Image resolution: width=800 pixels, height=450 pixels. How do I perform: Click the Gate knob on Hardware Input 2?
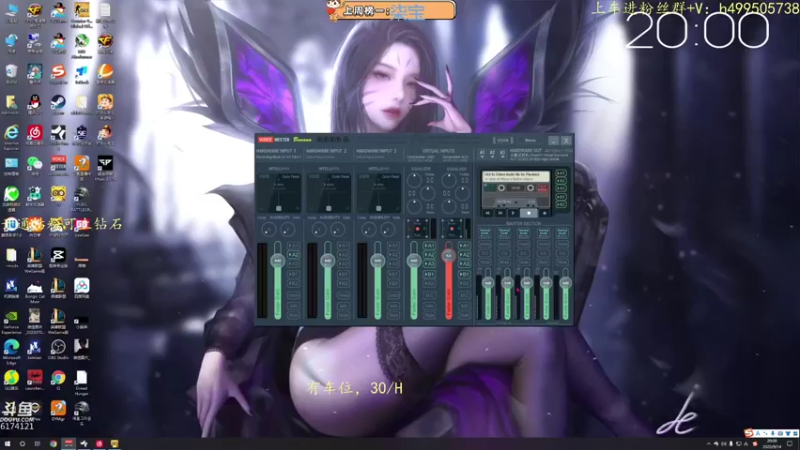click(x=338, y=230)
